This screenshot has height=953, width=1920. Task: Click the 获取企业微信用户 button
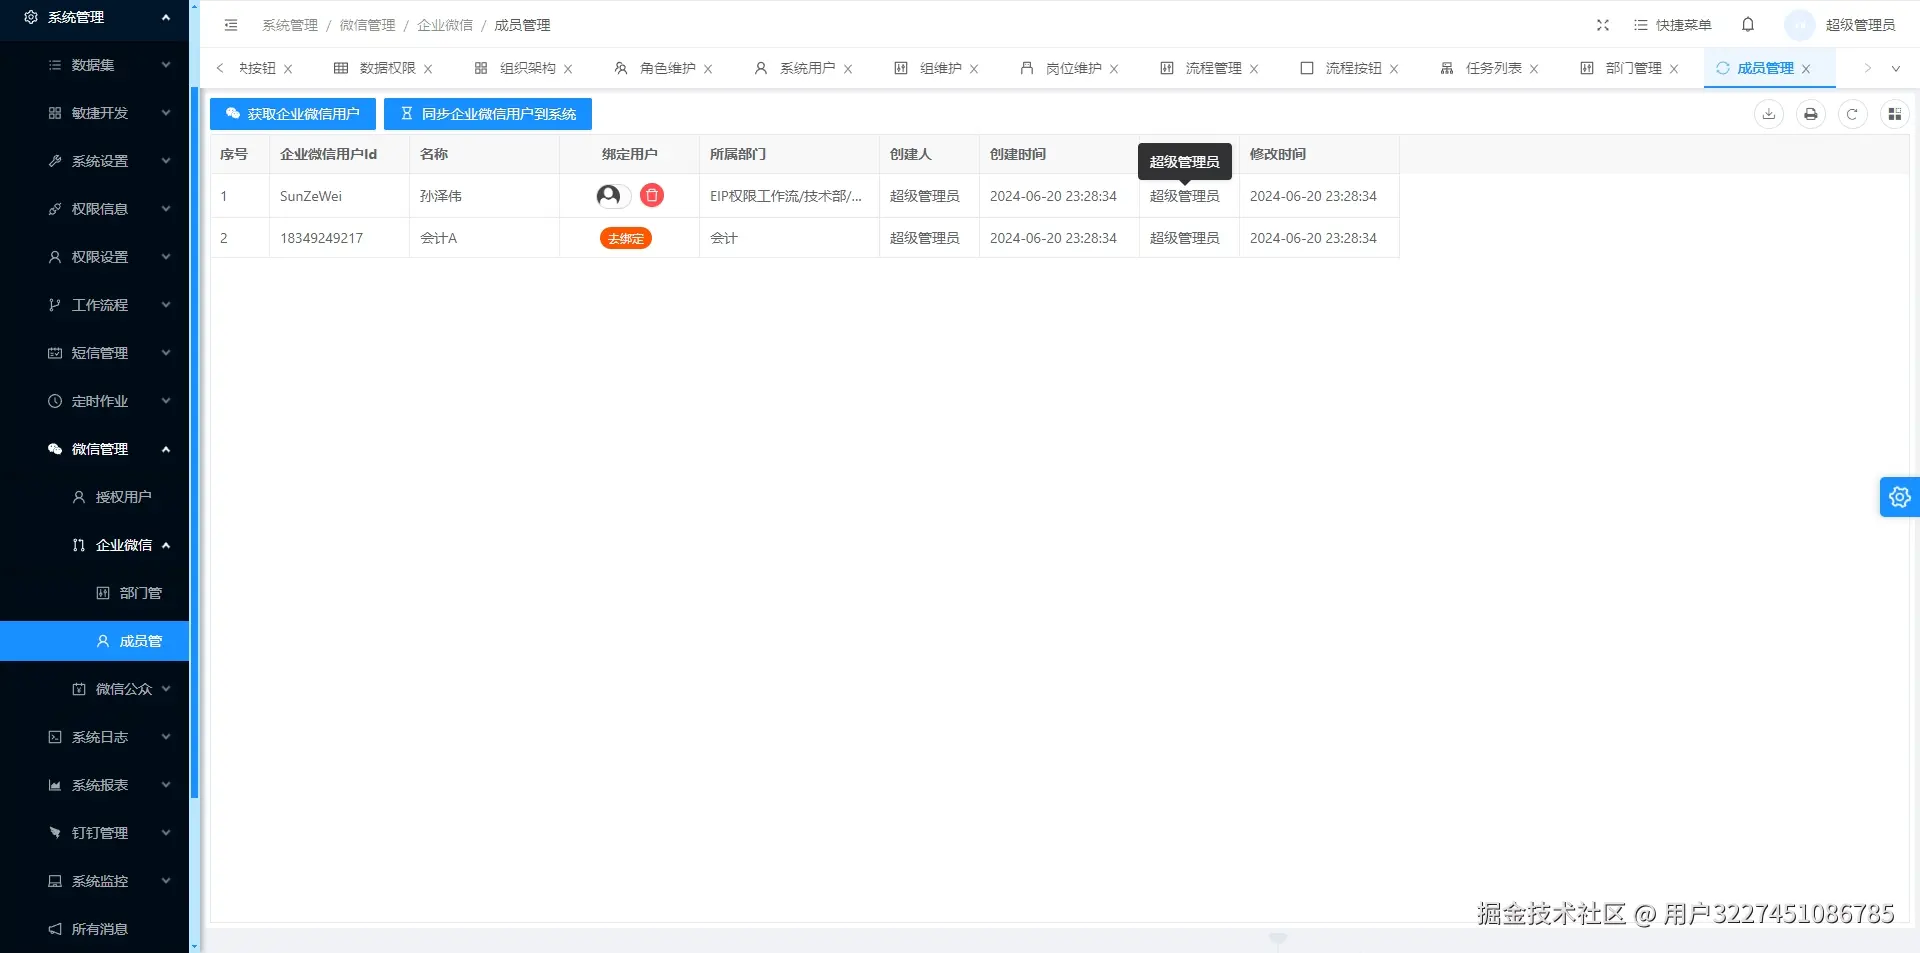tap(292, 113)
